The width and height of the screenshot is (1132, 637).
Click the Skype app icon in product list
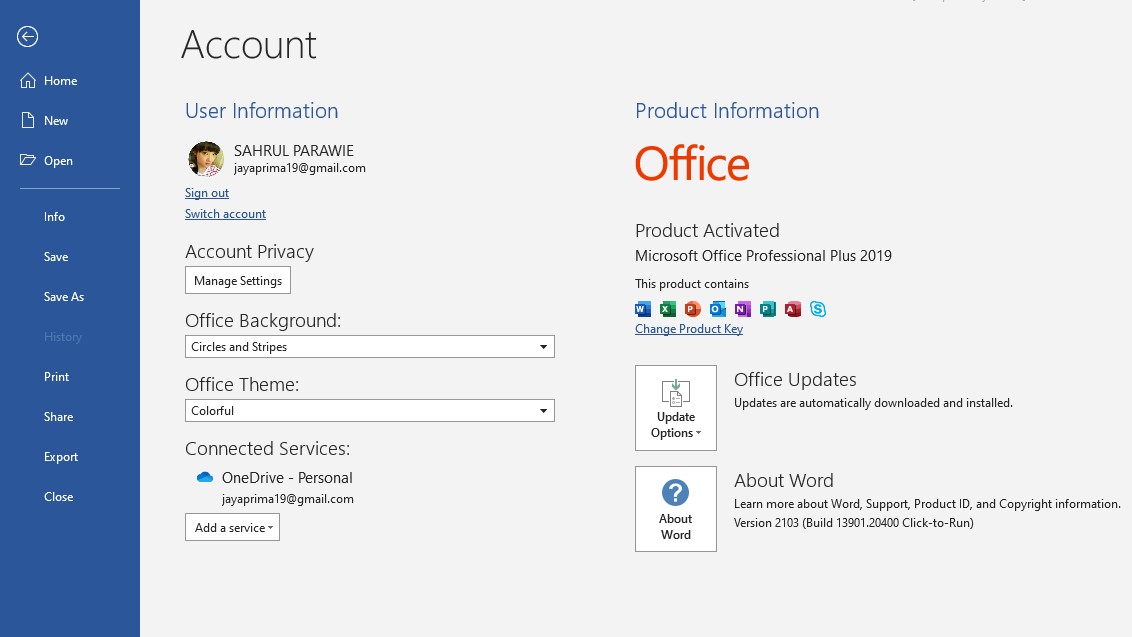(817, 309)
